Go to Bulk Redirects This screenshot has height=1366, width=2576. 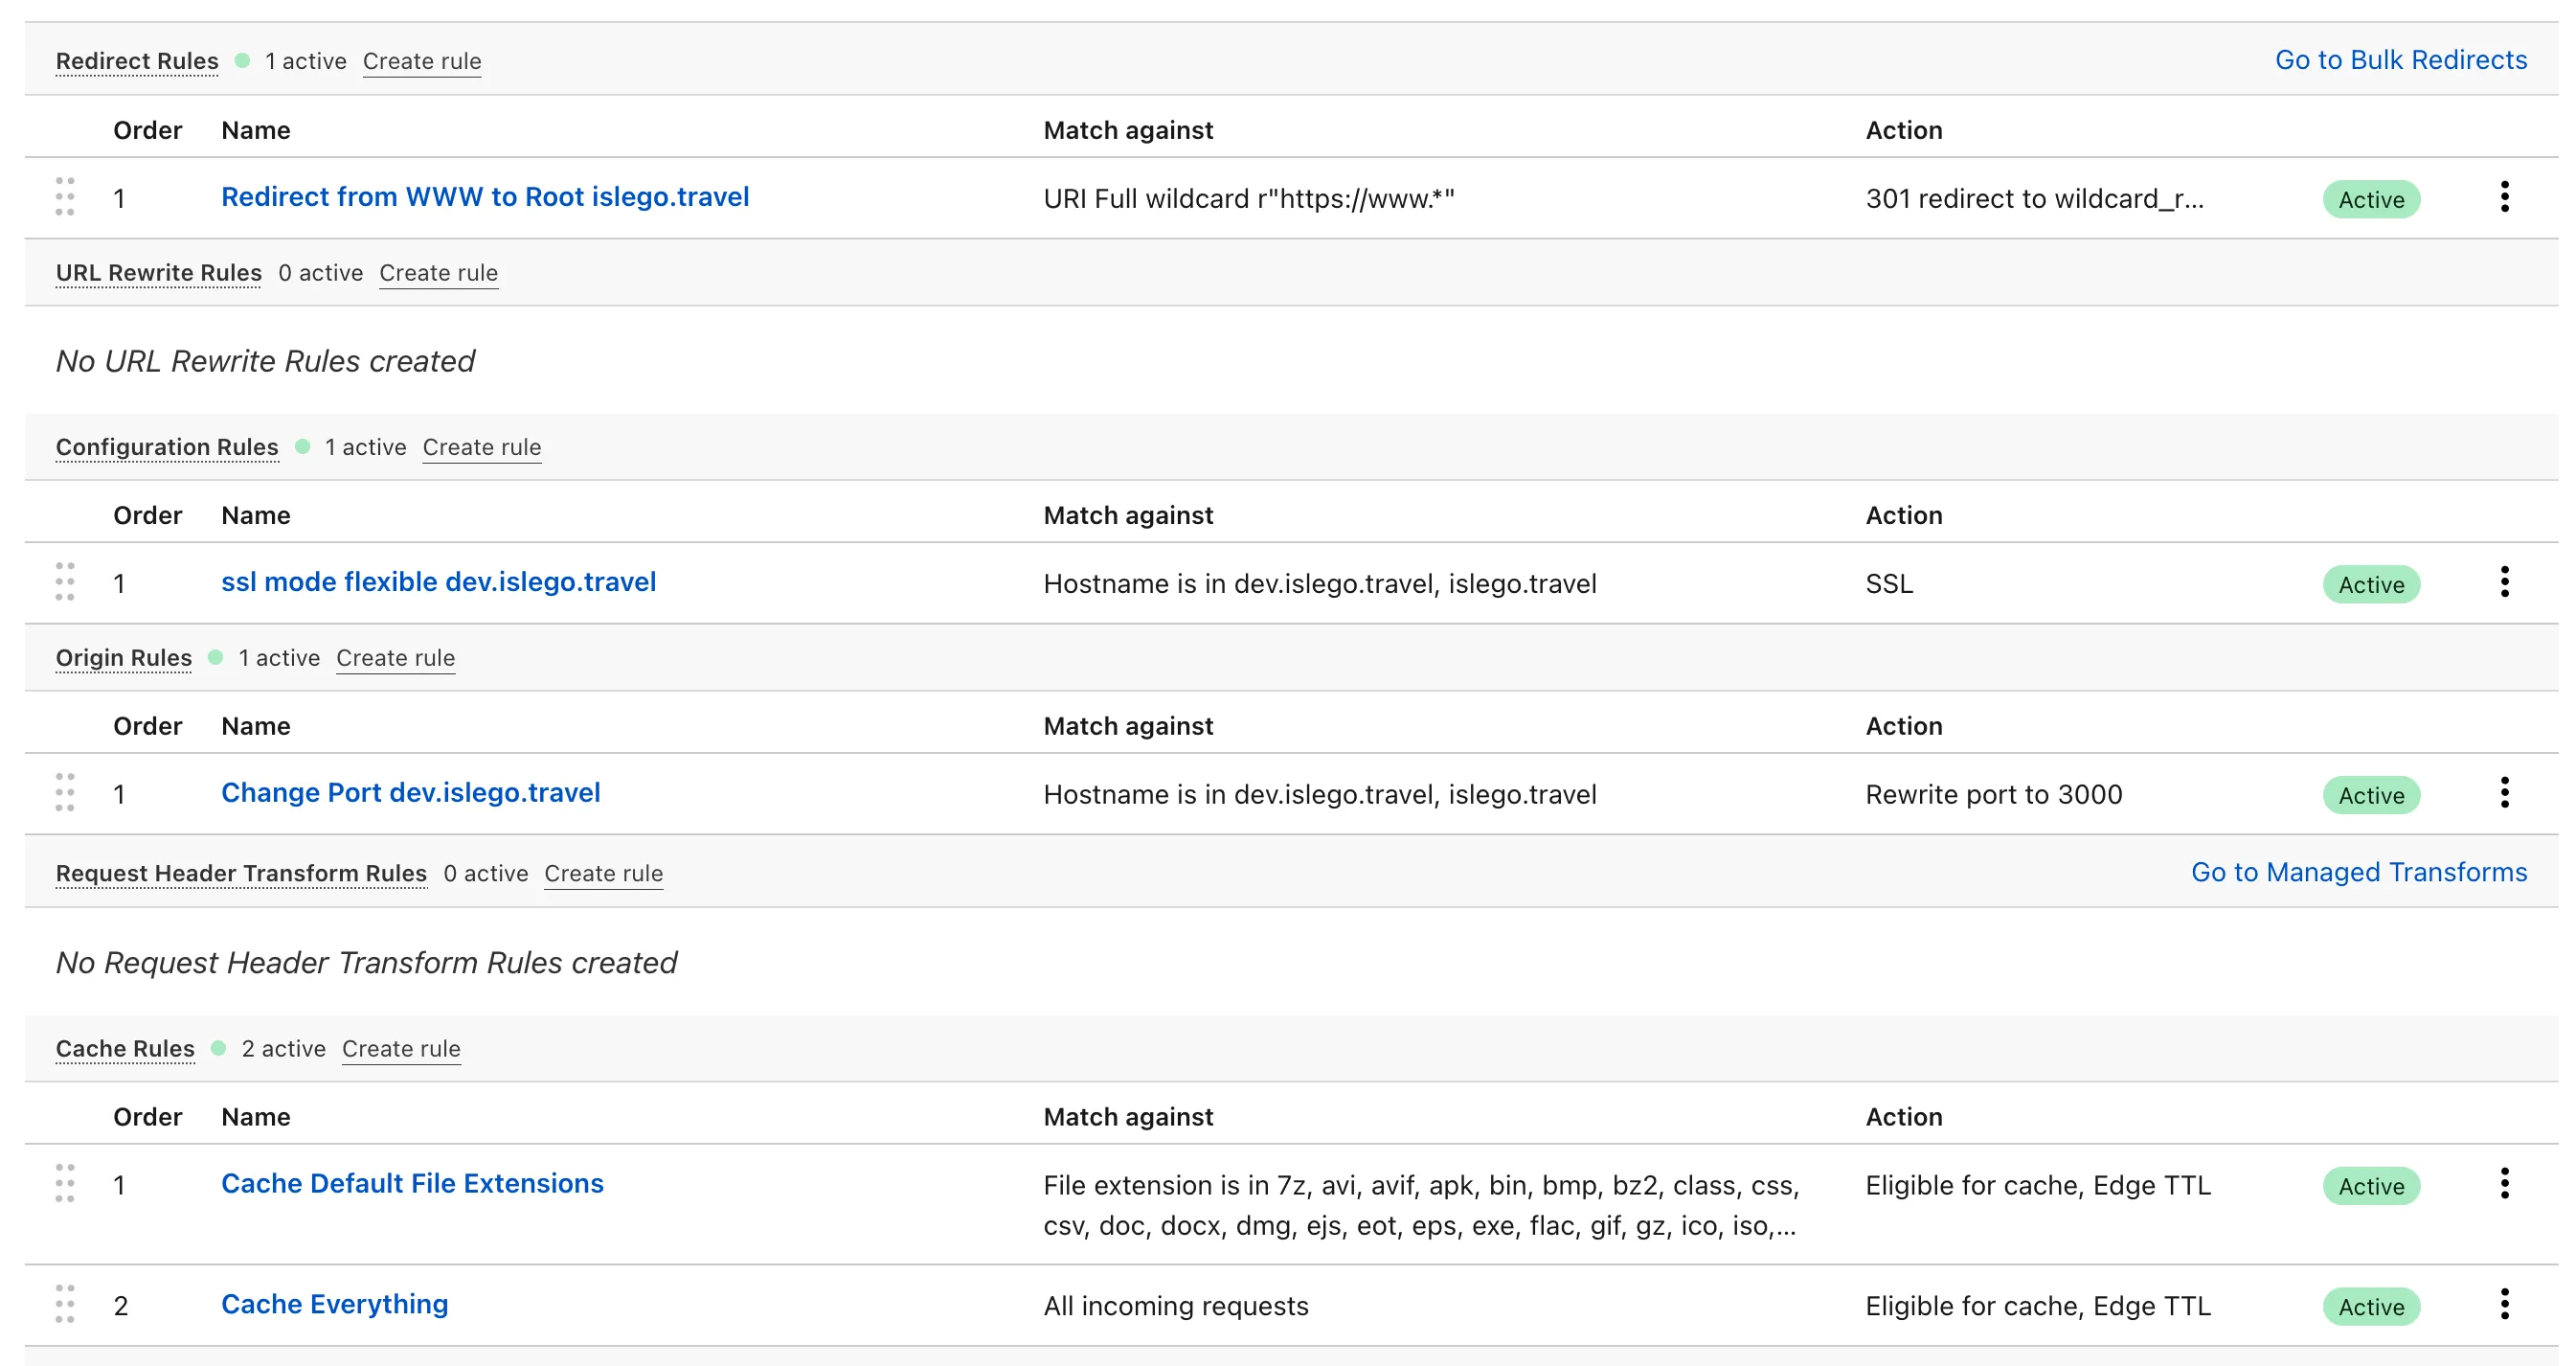[2401, 60]
